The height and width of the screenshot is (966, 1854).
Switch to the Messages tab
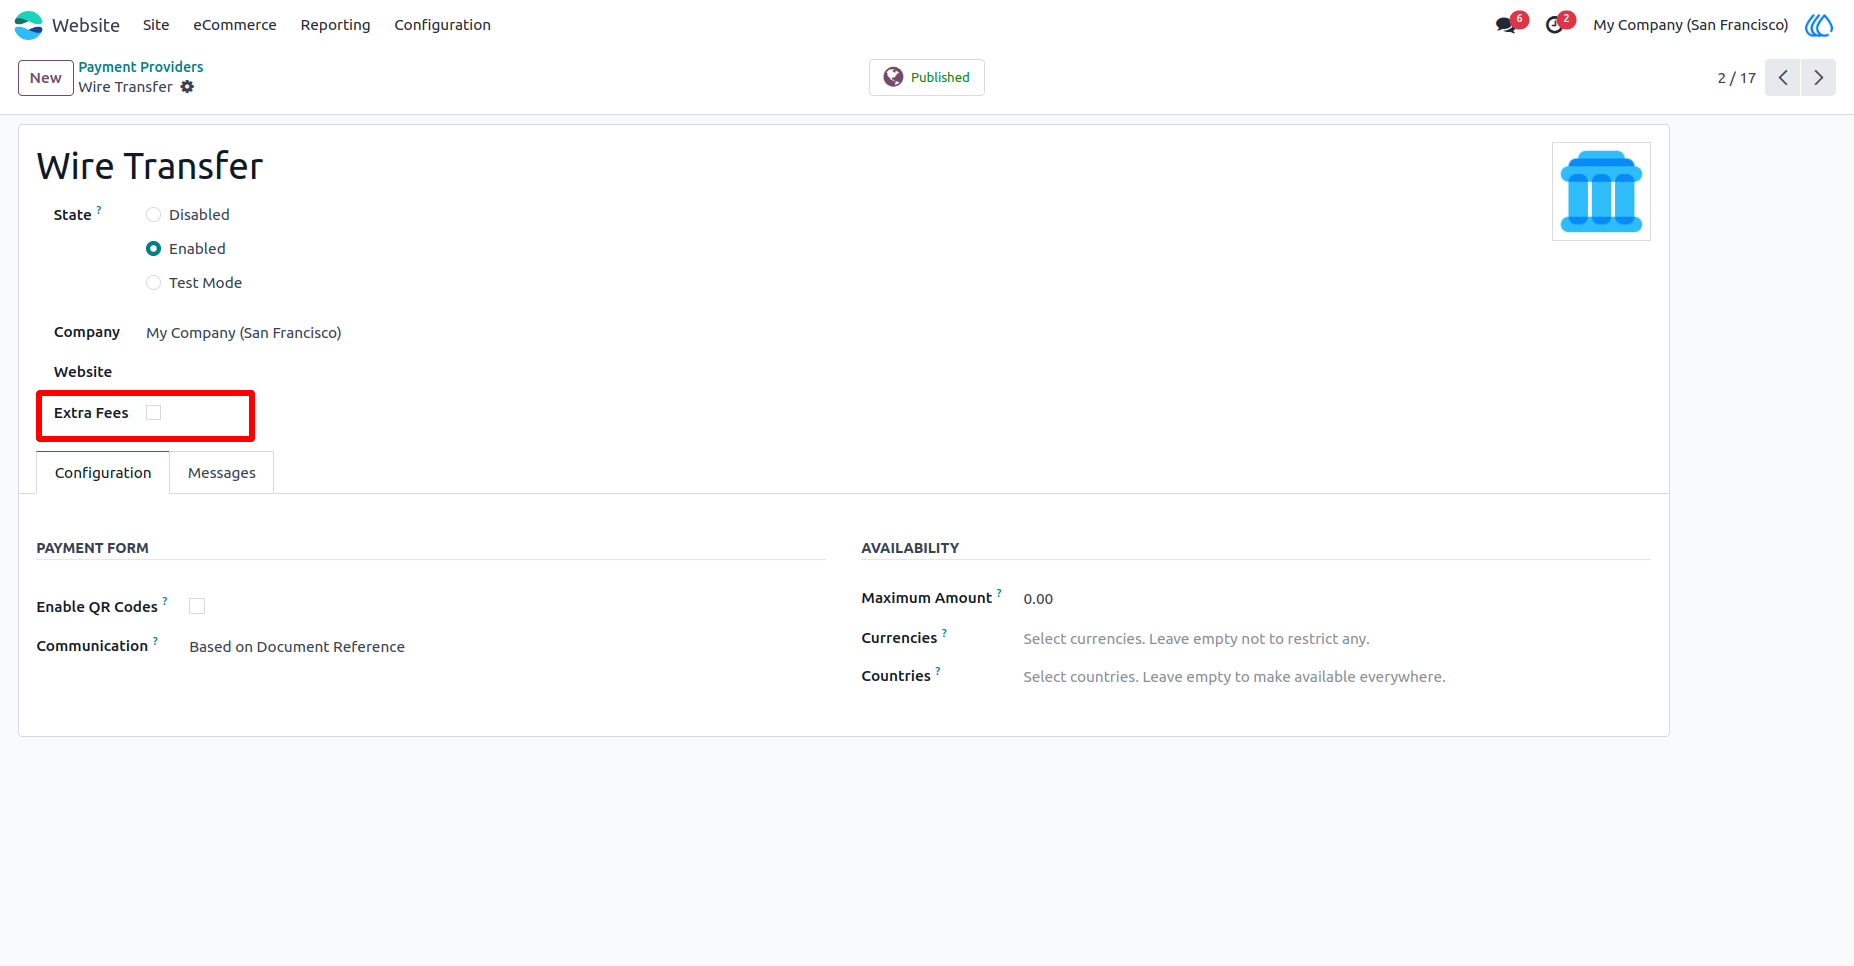222,473
